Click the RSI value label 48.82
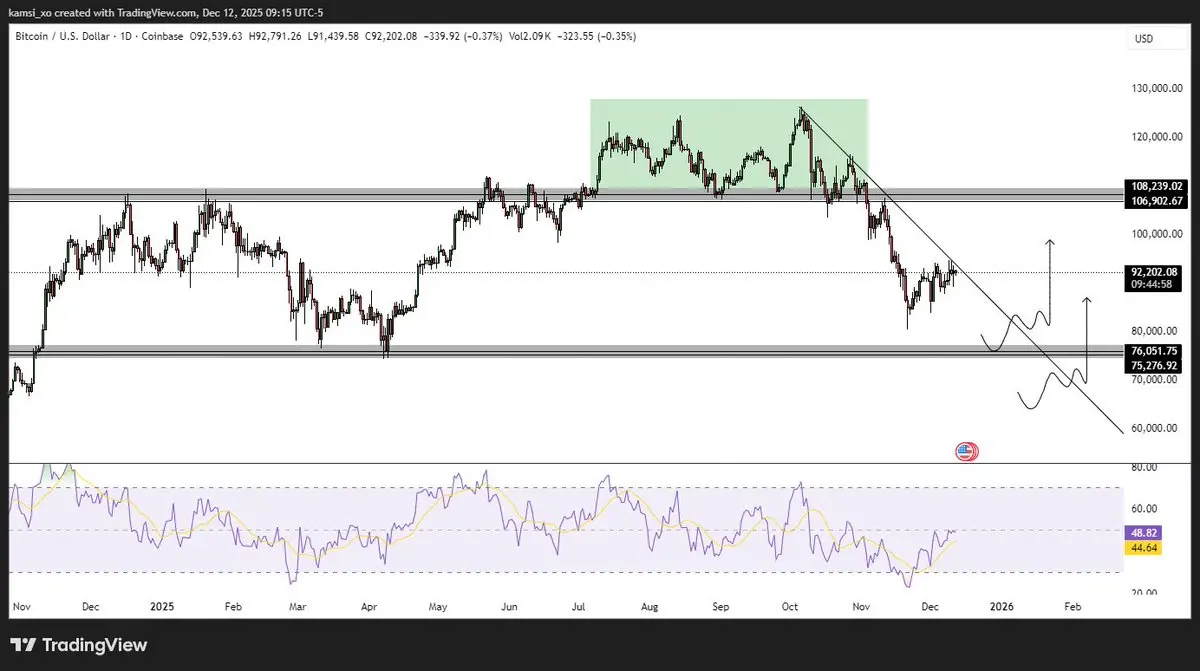The image size is (1200, 671). click(x=1145, y=534)
